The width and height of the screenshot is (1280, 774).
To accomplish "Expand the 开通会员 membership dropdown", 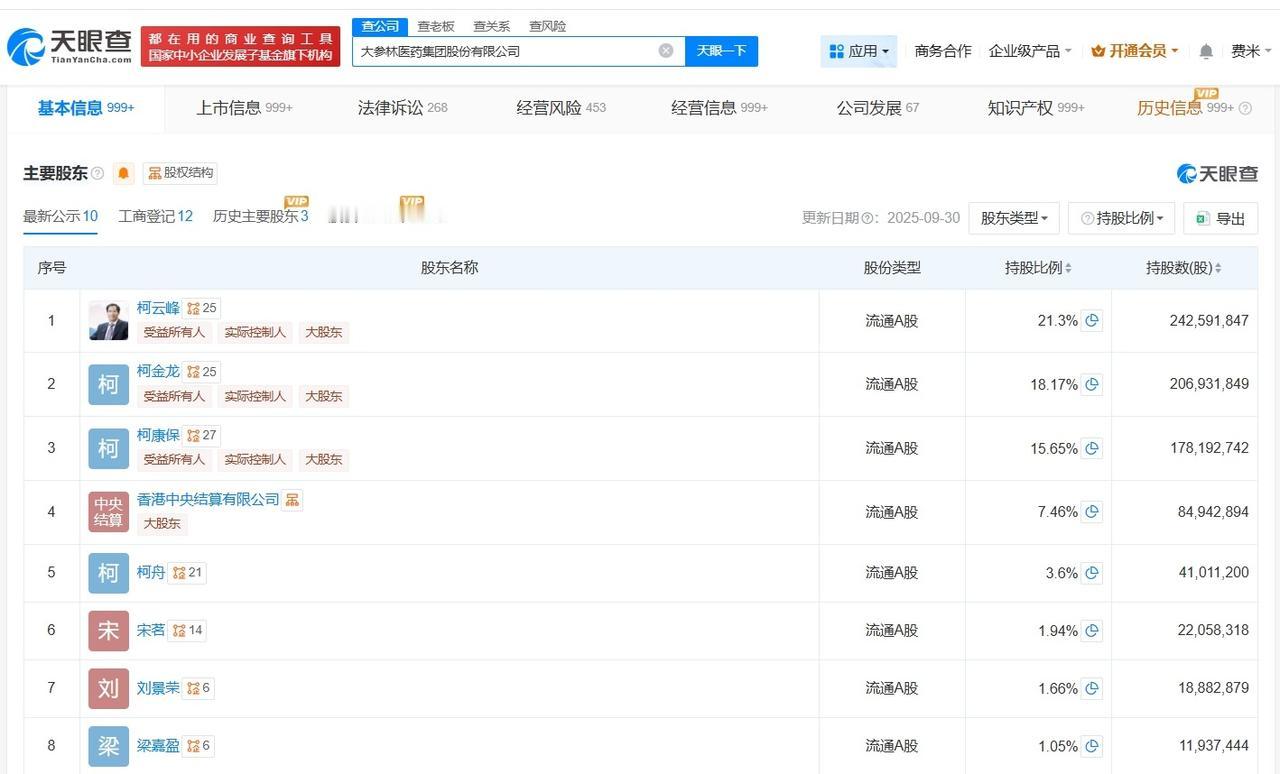I will [1134, 51].
